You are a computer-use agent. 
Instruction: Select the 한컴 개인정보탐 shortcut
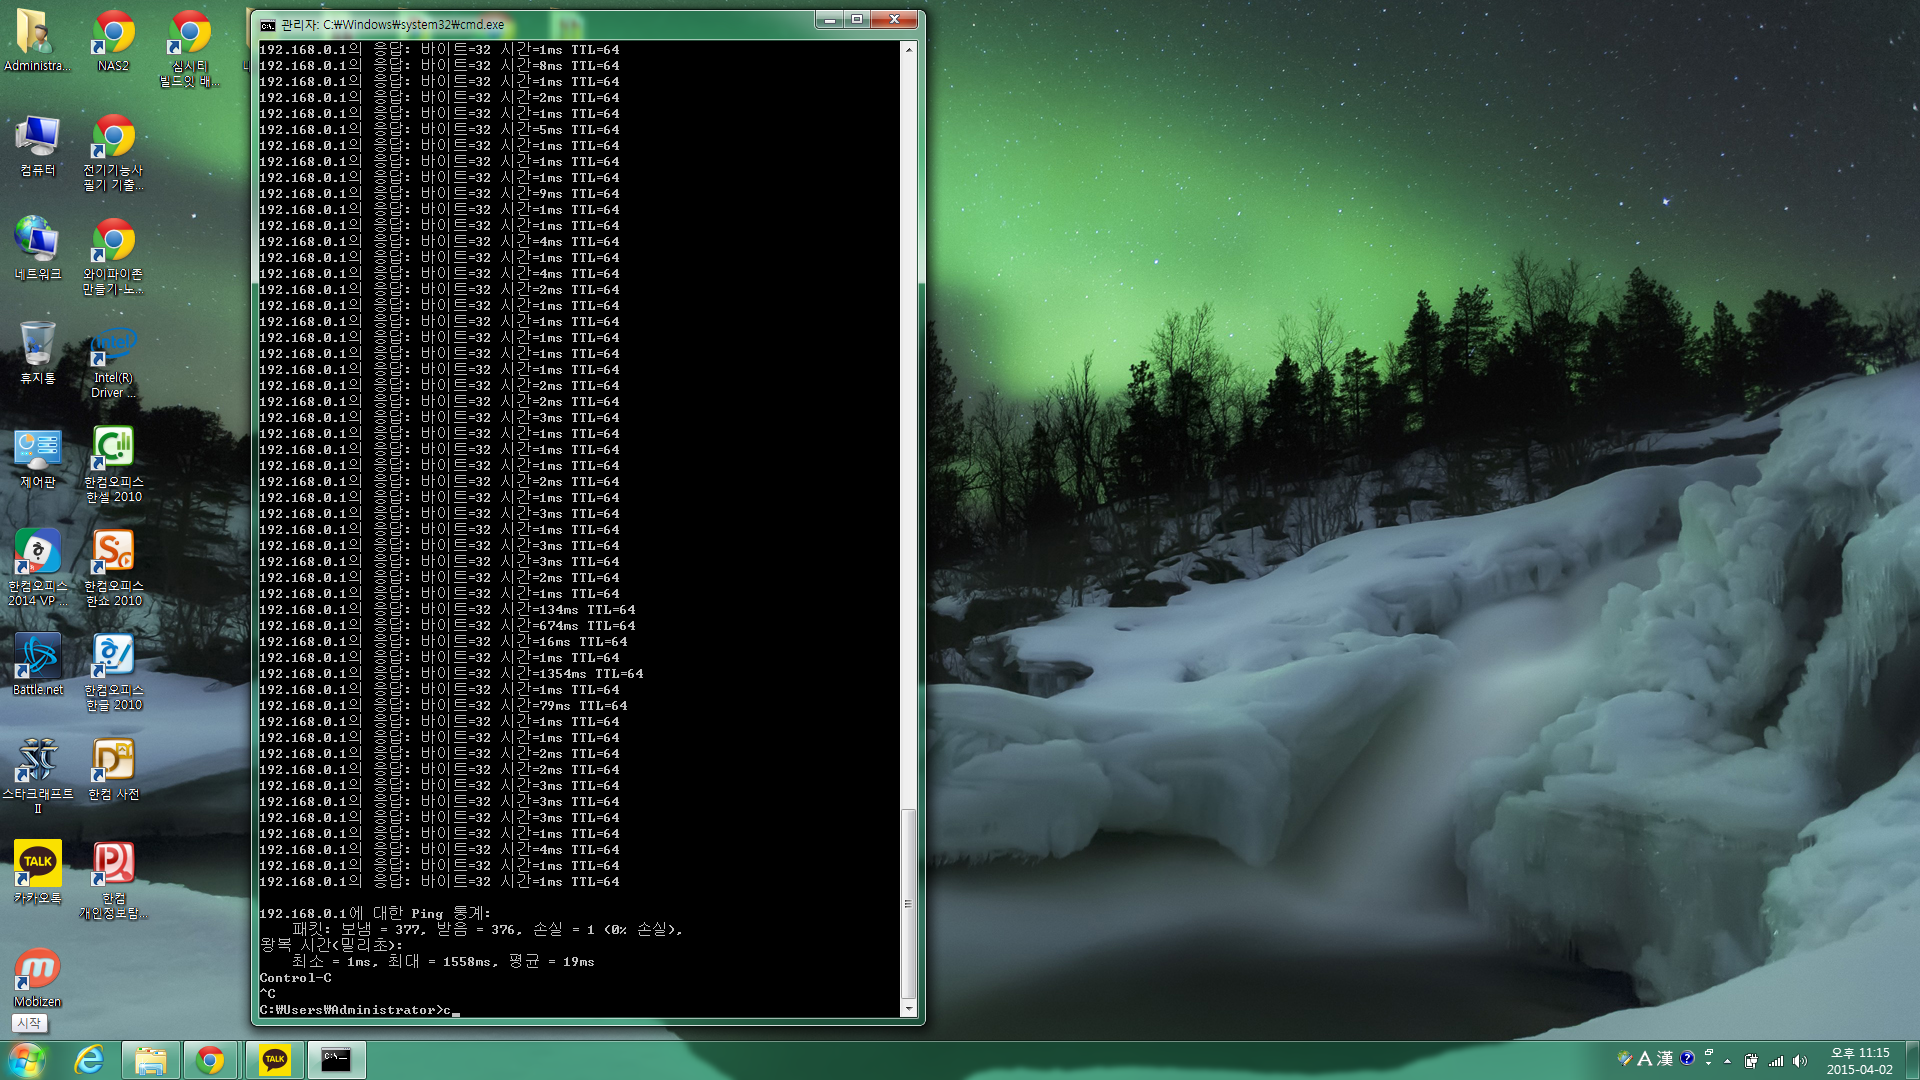pyautogui.click(x=113, y=881)
